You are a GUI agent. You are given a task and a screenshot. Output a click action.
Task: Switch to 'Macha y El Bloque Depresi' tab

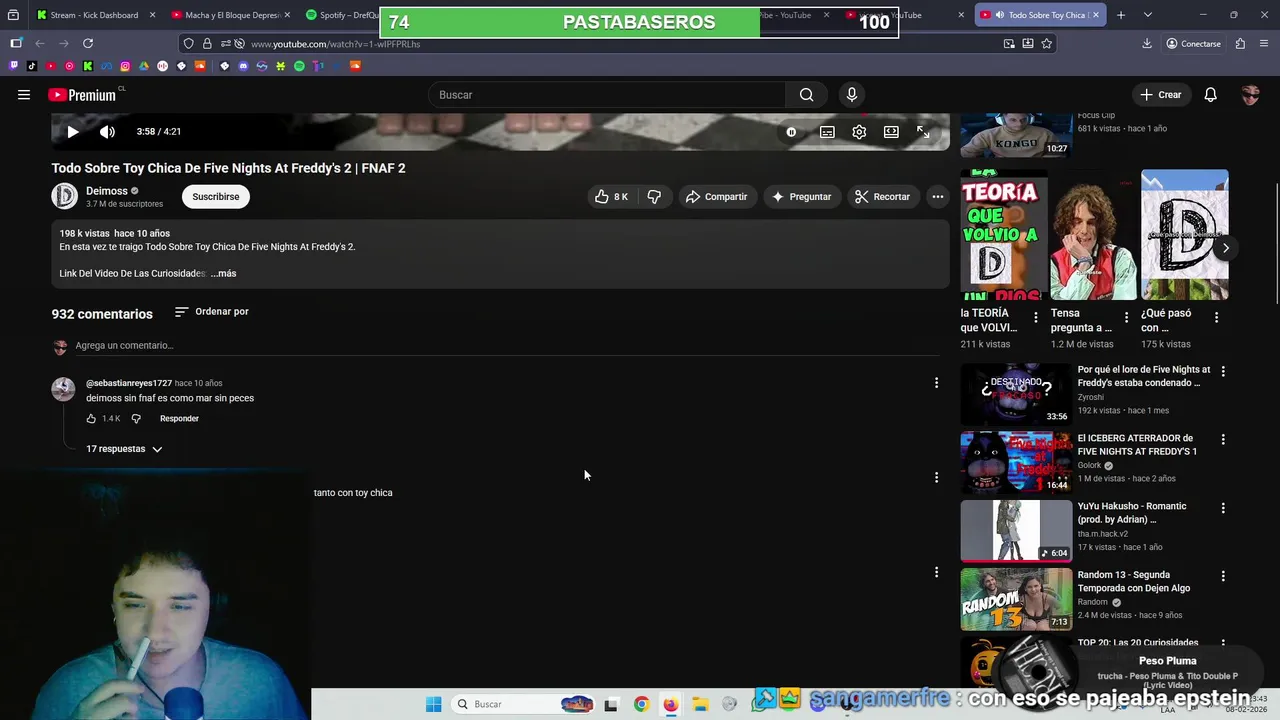[231, 15]
